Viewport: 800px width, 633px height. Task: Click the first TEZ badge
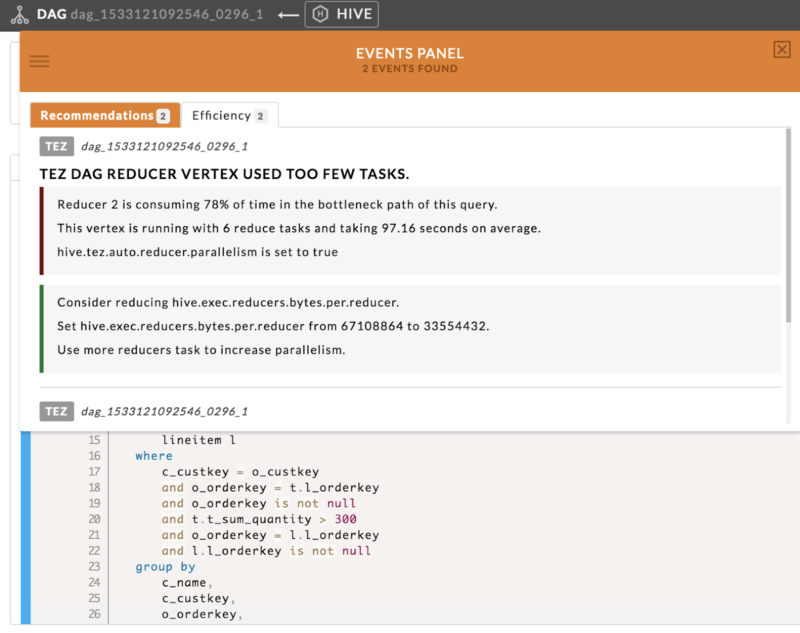tap(57, 146)
